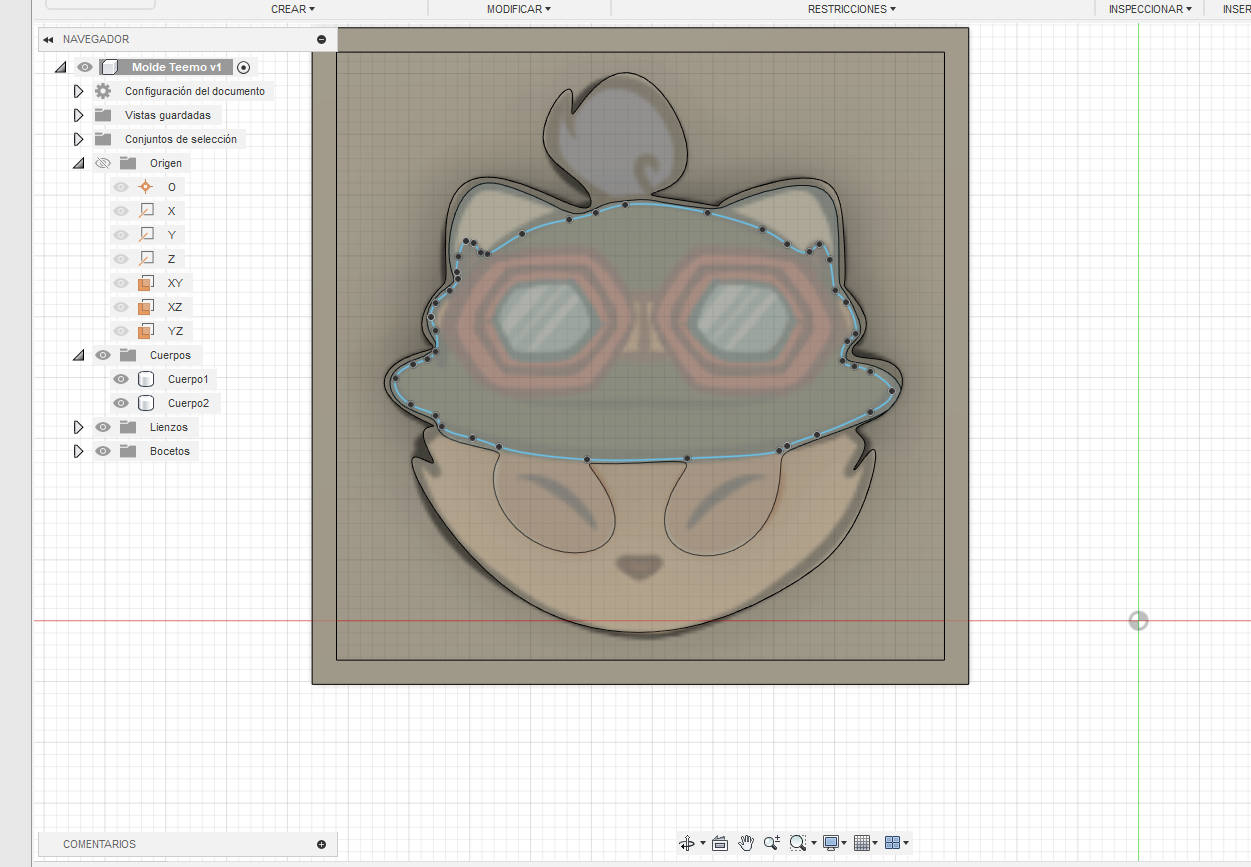This screenshot has width=1251, height=867.
Task: Click the folder icon of Conjuntos de selección
Action: coord(103,139)
